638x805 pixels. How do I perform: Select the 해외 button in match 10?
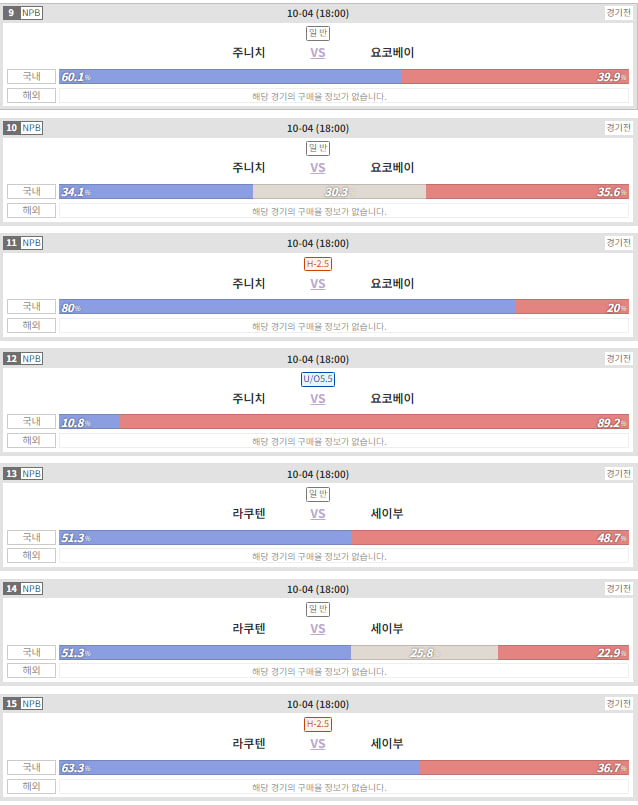click(31, 210)
